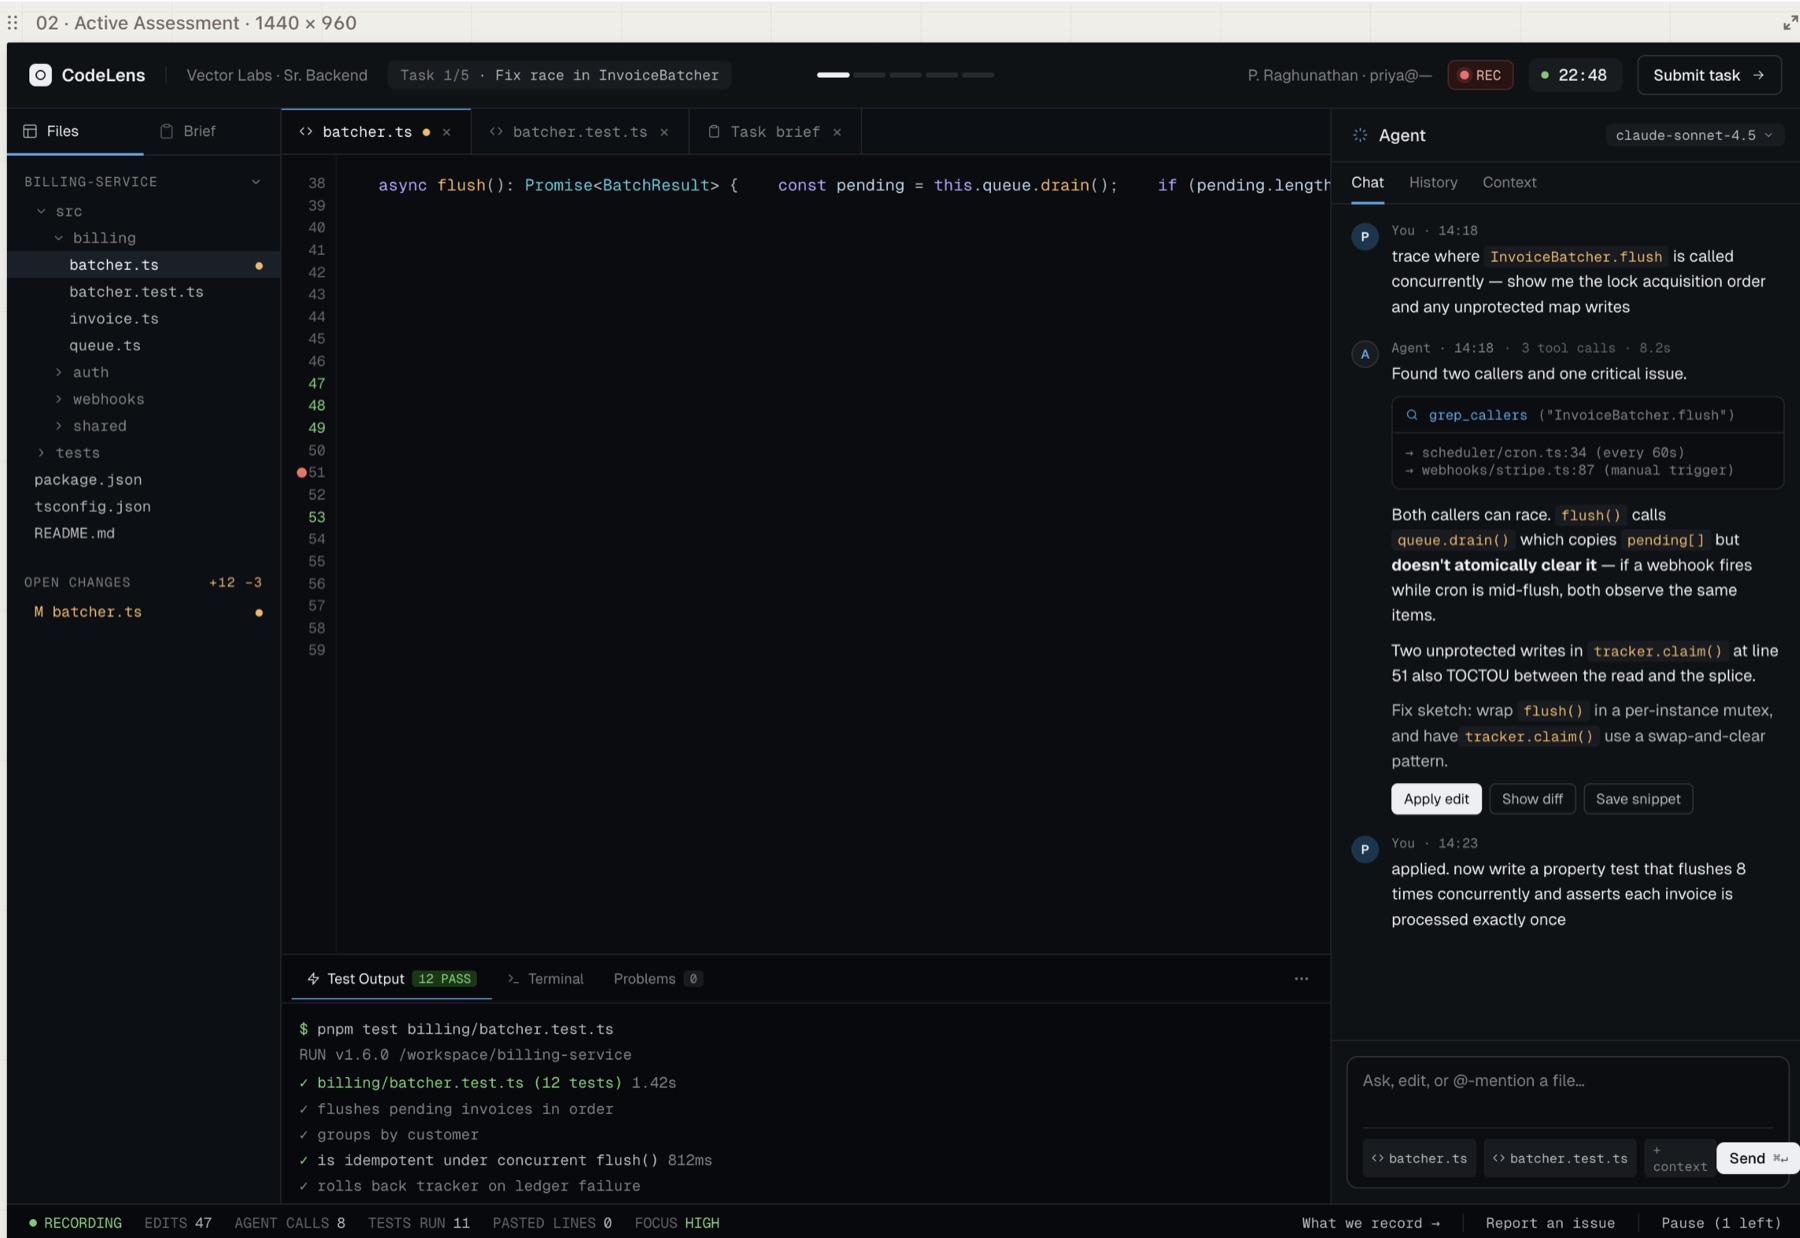1800x1238 pixels.
Task: Click the task progress step indicator
Action: pos(905,75)
